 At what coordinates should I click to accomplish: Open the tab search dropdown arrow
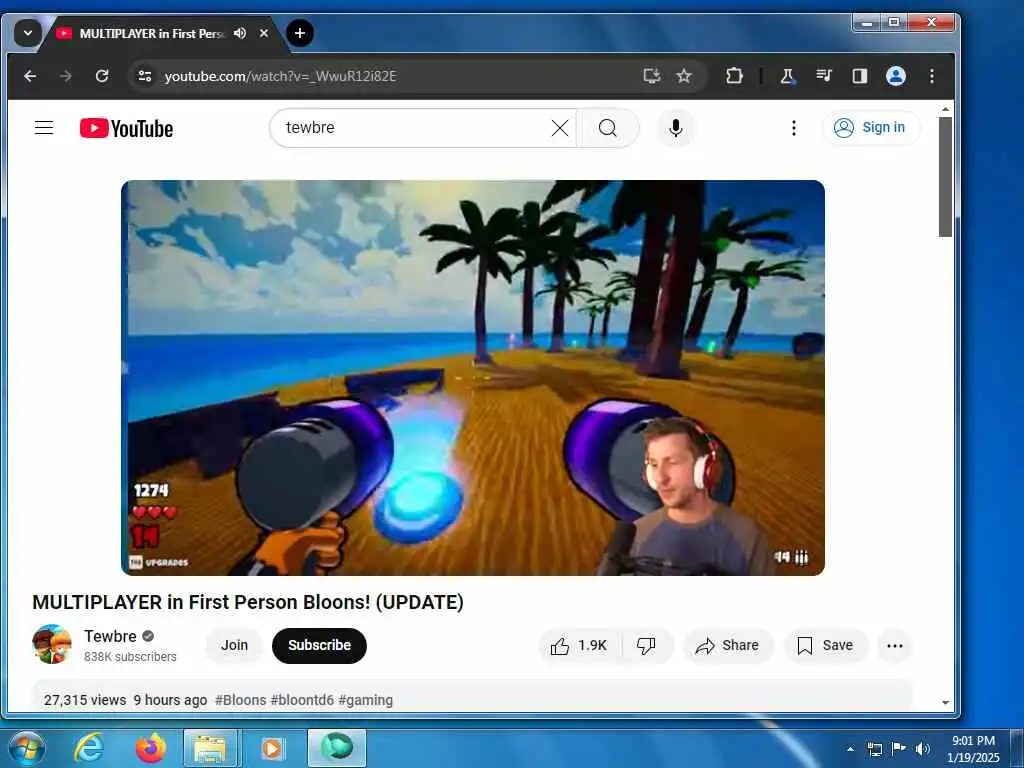point(27,33)
